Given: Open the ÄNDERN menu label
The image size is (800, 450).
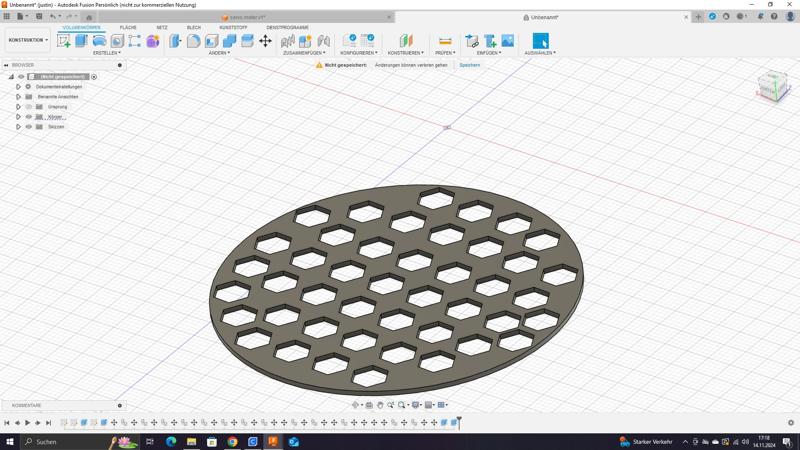Looking at the screenshot, I should coord(219,53).
